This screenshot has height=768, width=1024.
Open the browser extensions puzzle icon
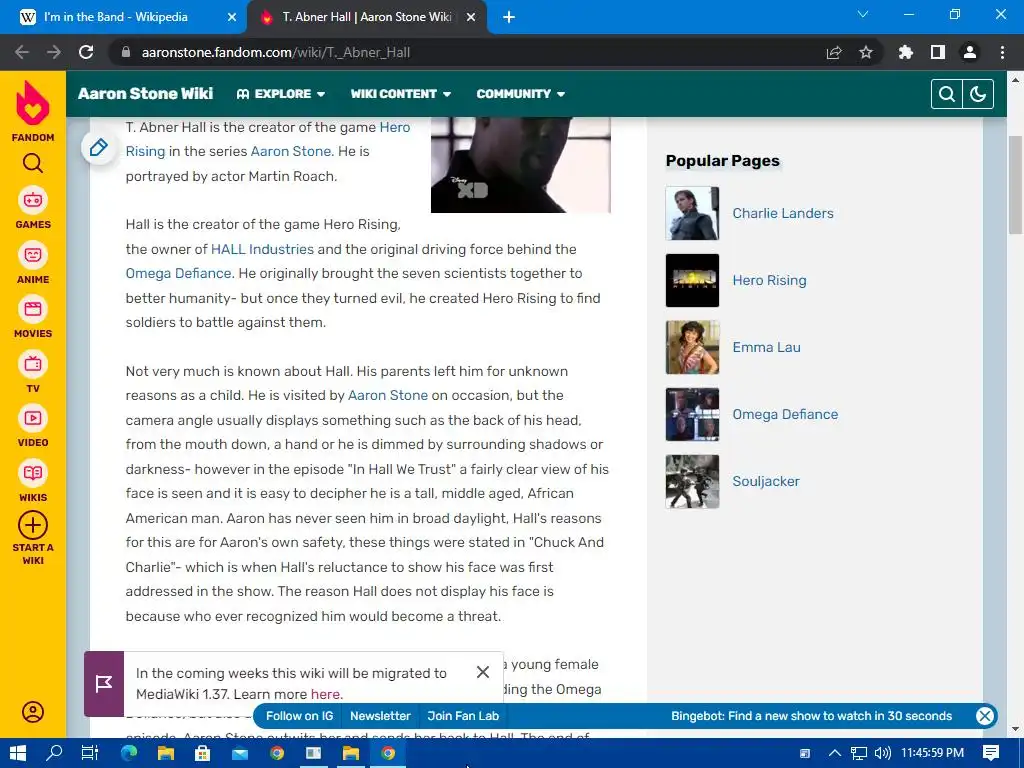905,52
